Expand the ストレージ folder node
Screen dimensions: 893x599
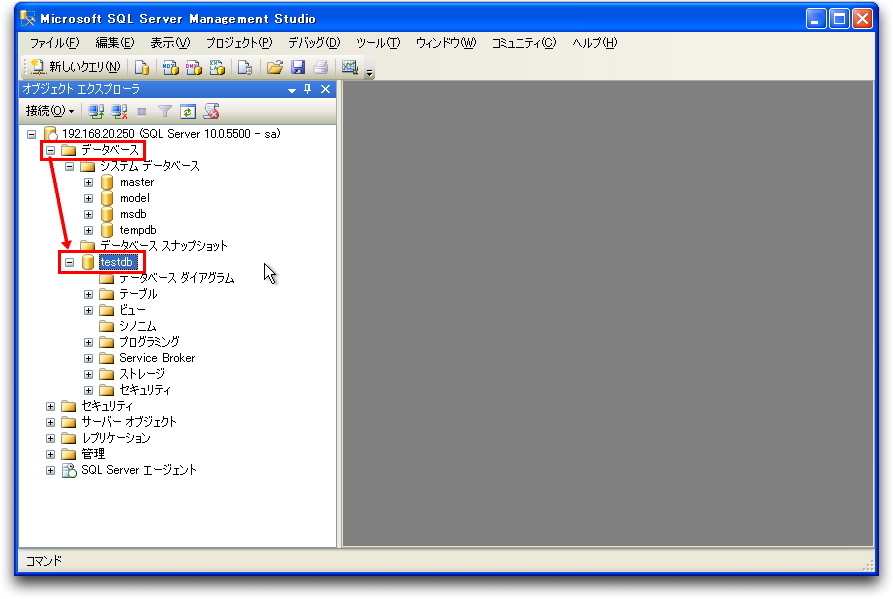(x=88, y=374)
